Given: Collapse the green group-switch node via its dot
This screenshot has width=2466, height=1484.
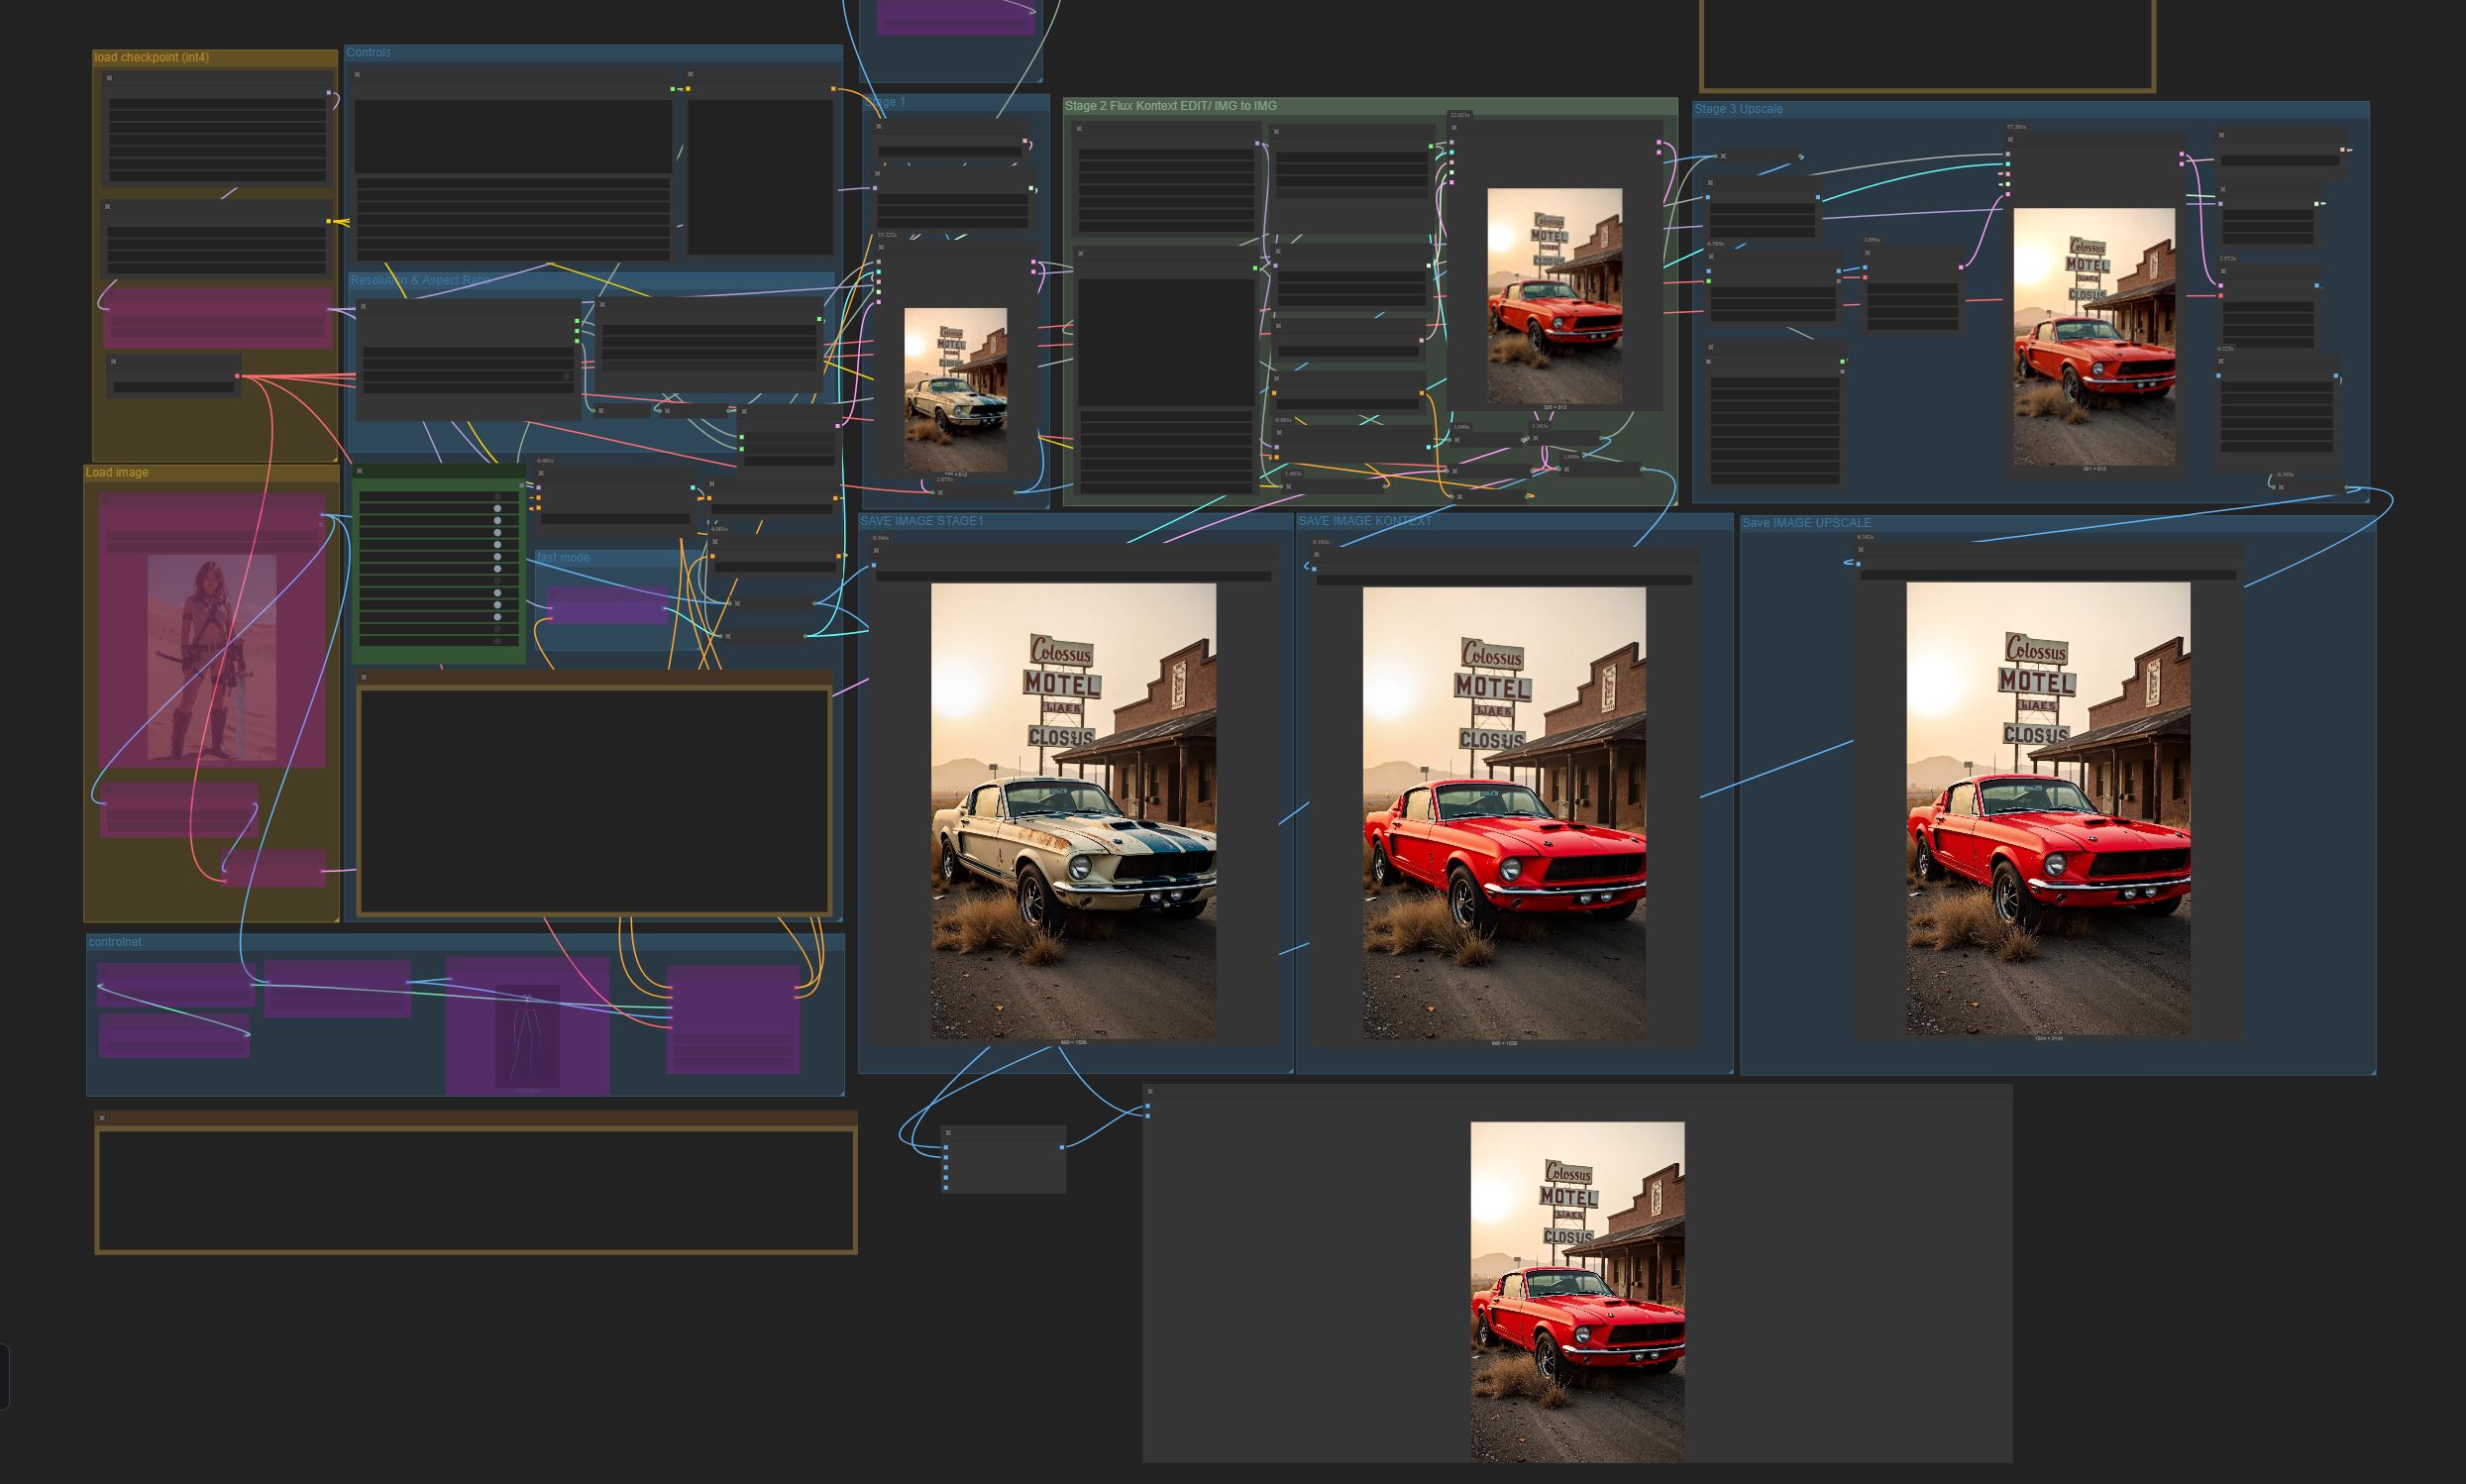Looking at the screenshot, I should [x=360, y=471].
